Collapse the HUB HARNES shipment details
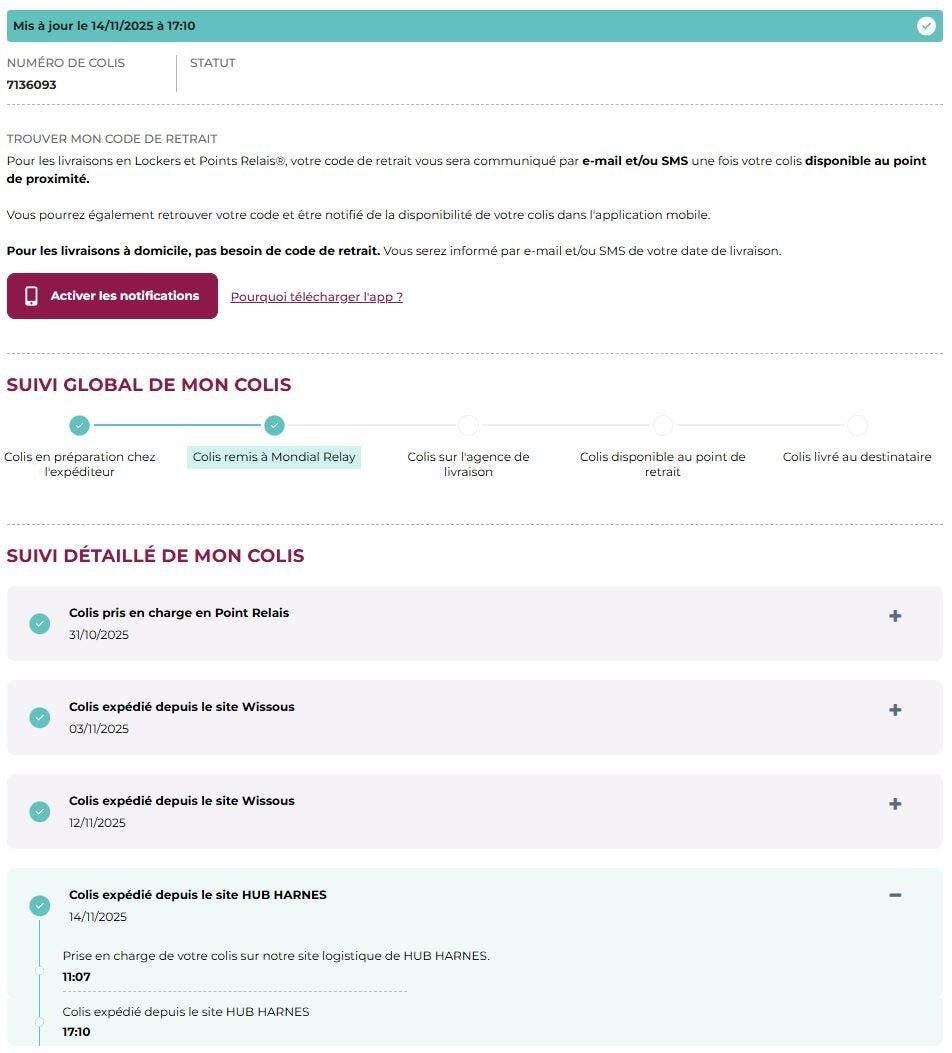952x1053 pixels. pos(895,895)
